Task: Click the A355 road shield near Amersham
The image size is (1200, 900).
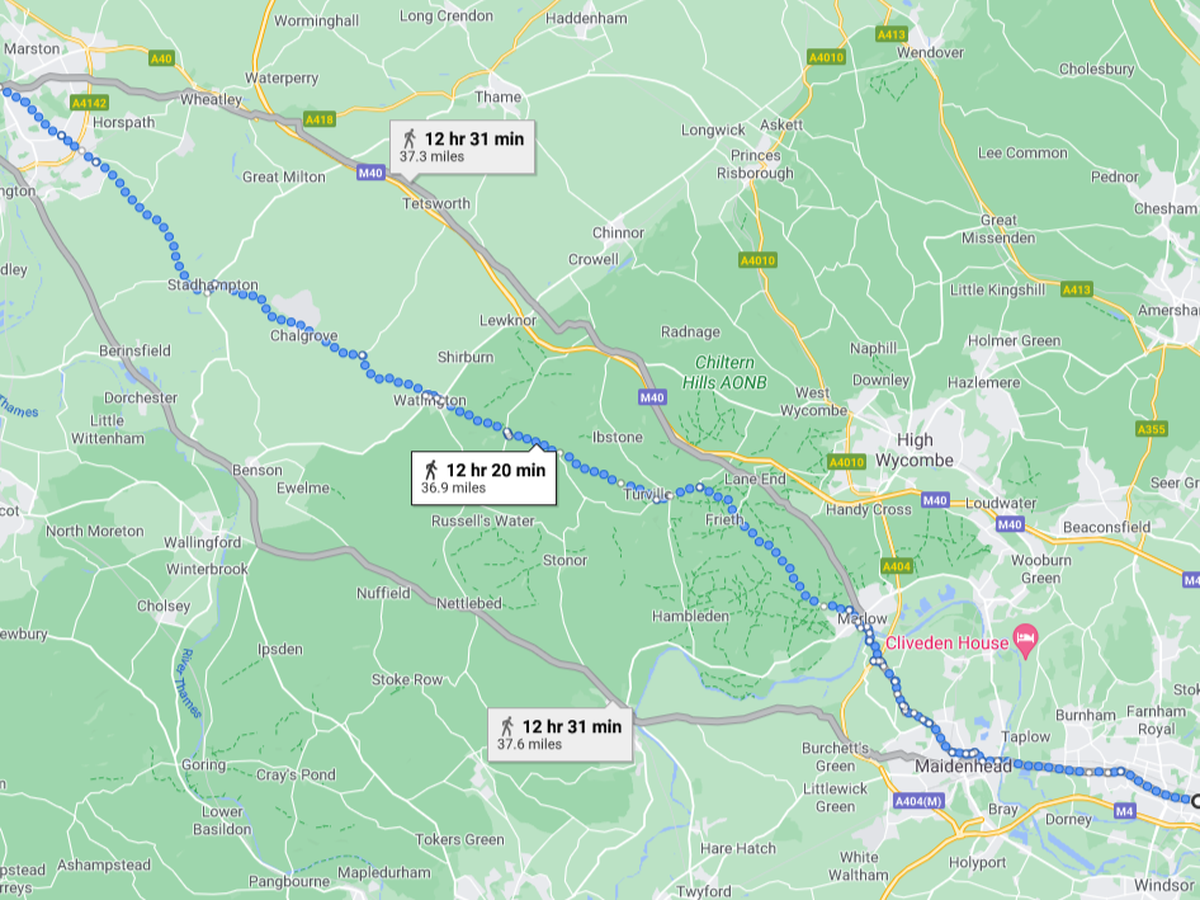Action: tap(1151, 429)
